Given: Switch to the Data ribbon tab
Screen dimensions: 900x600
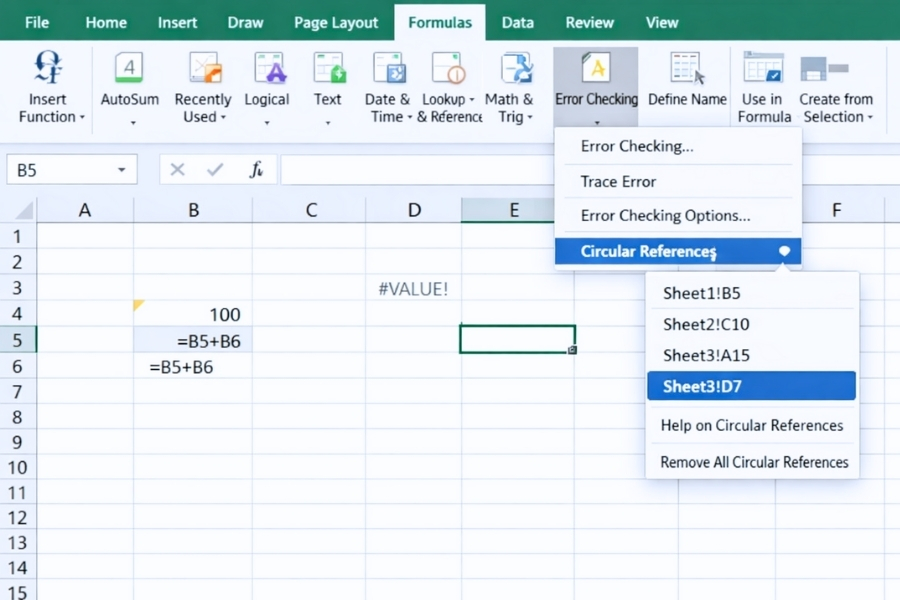Looking at the screenshot, I should pos(517,22).
